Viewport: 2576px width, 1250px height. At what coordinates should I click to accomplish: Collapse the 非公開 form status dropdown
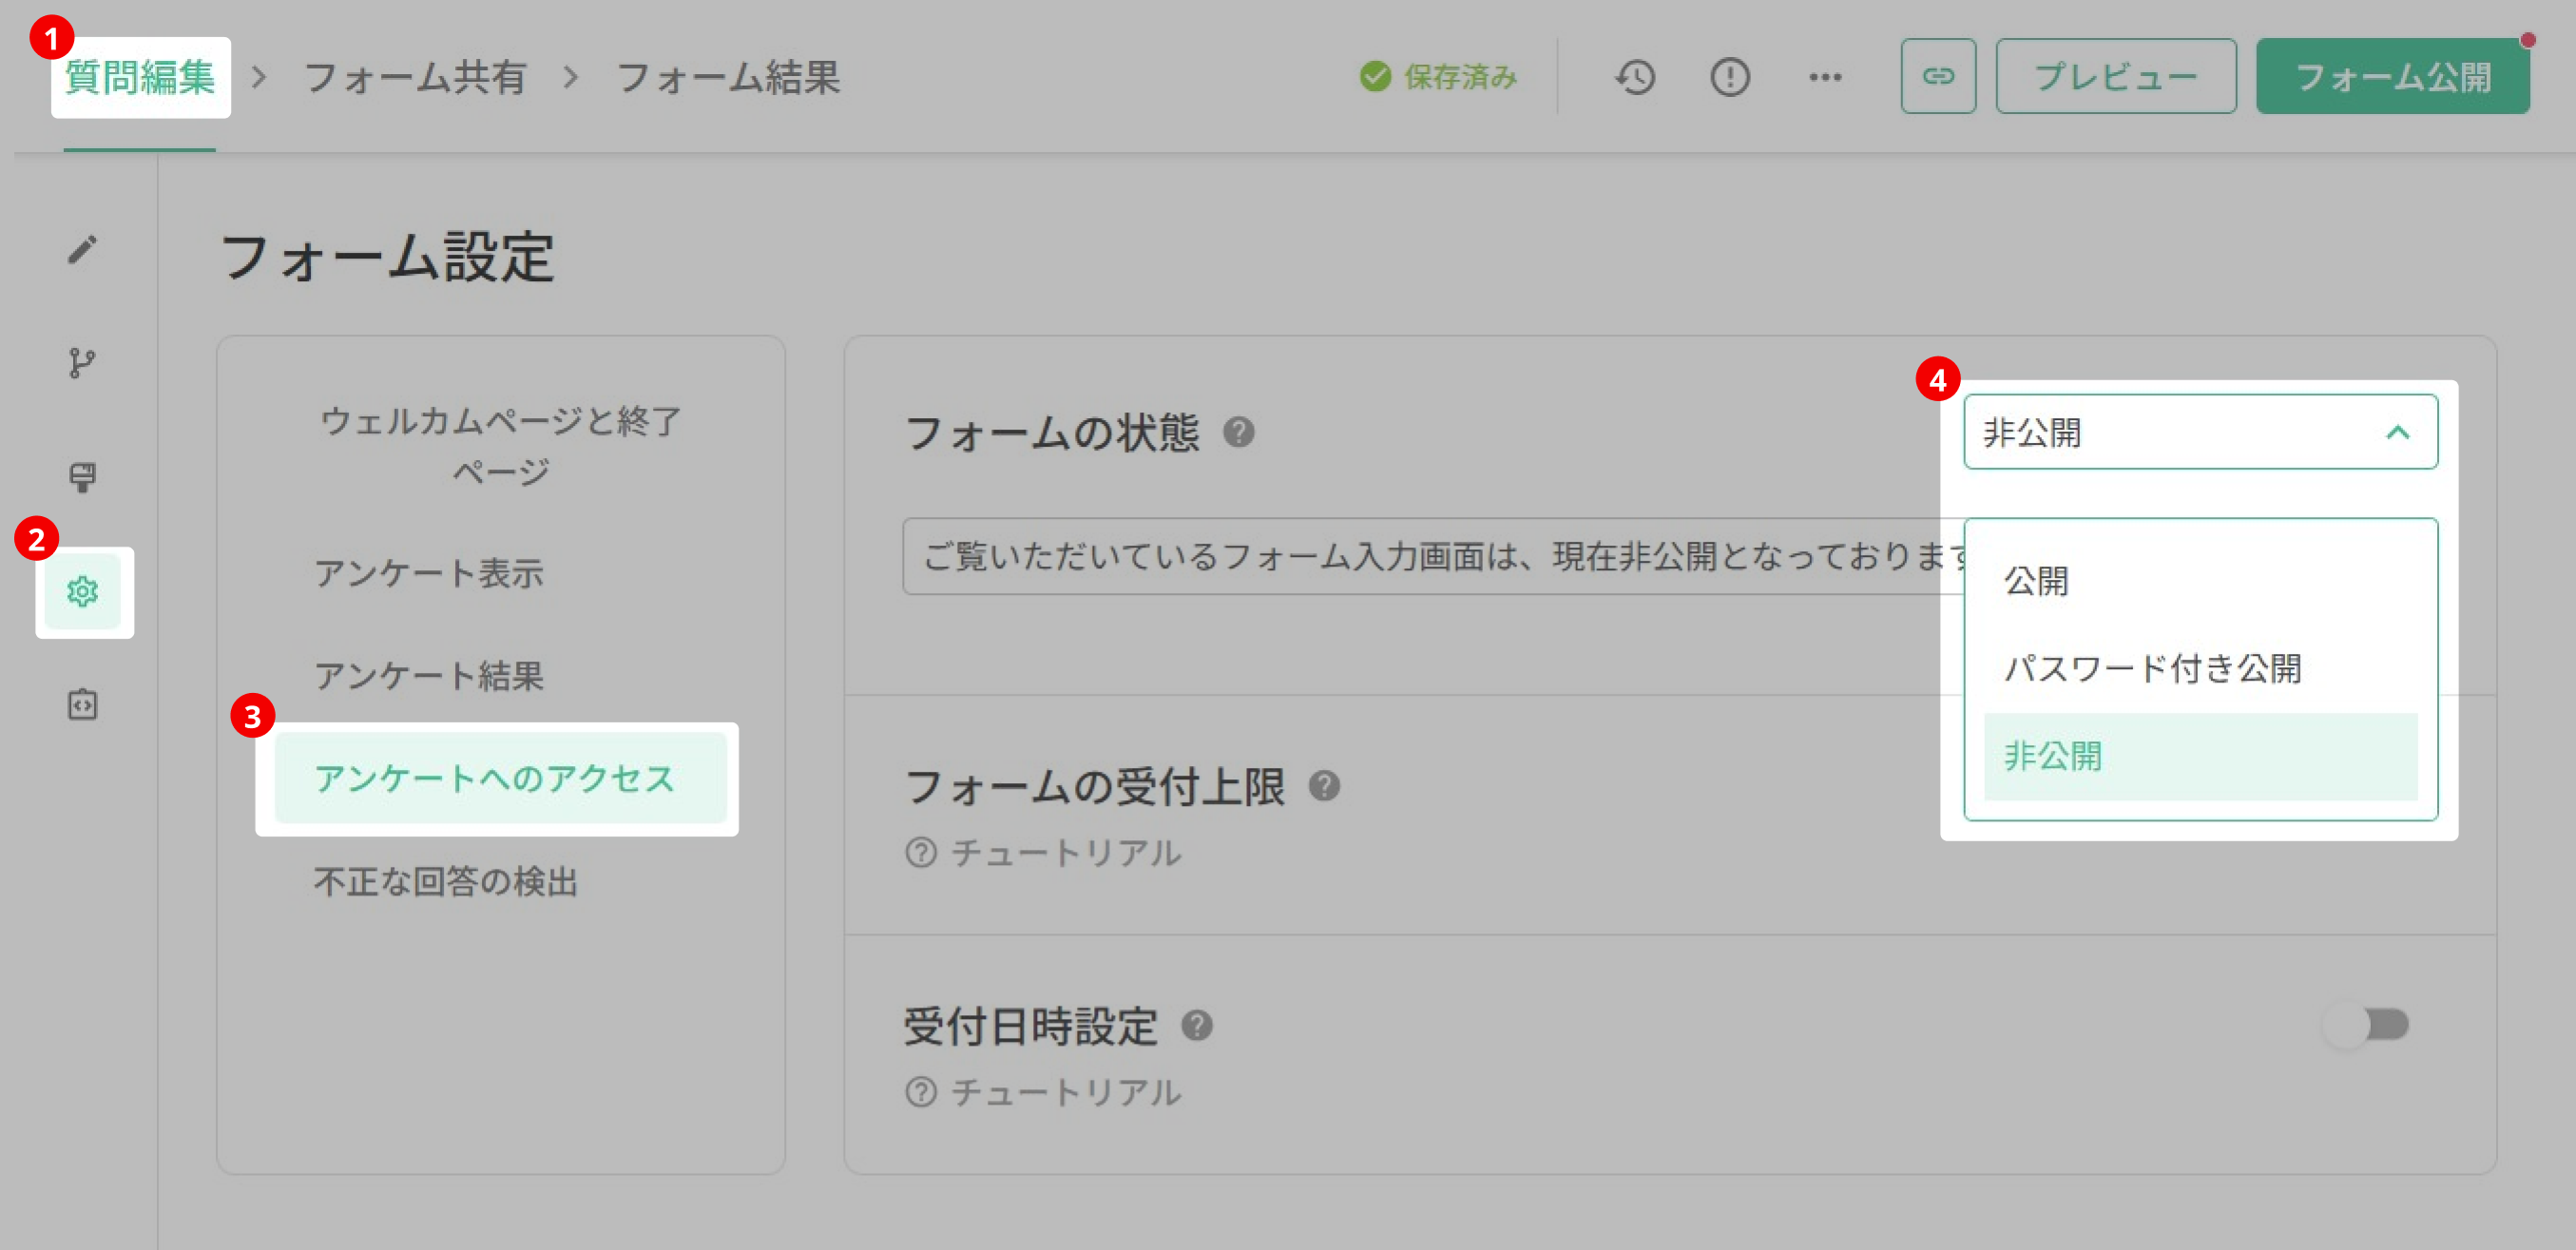(2200, 432)
